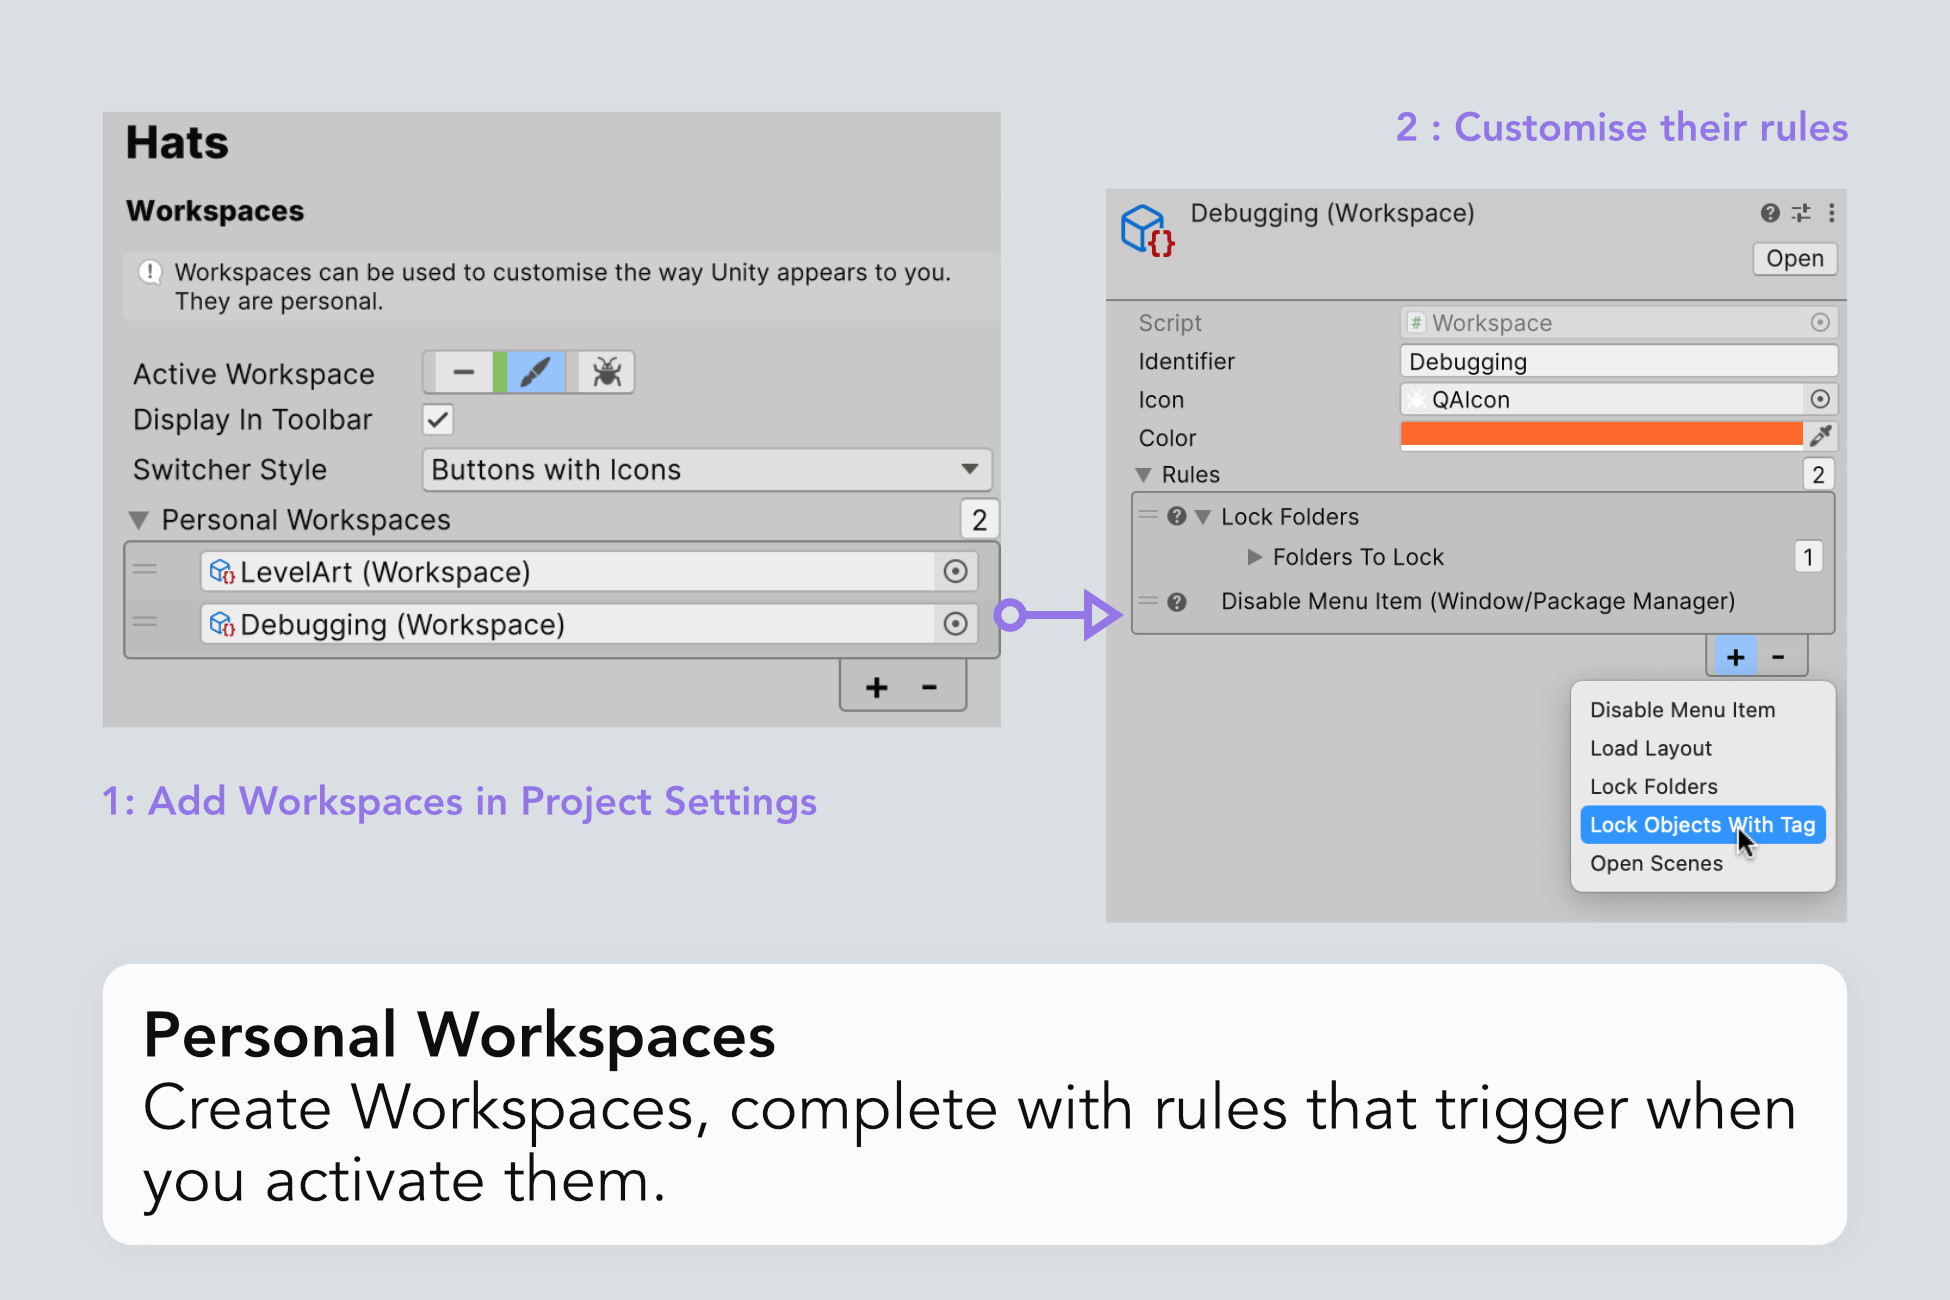Click the eyedropper beside Color field
The height and width of the screenshot is (1300, 1950).
click(x=1820, y=436)
